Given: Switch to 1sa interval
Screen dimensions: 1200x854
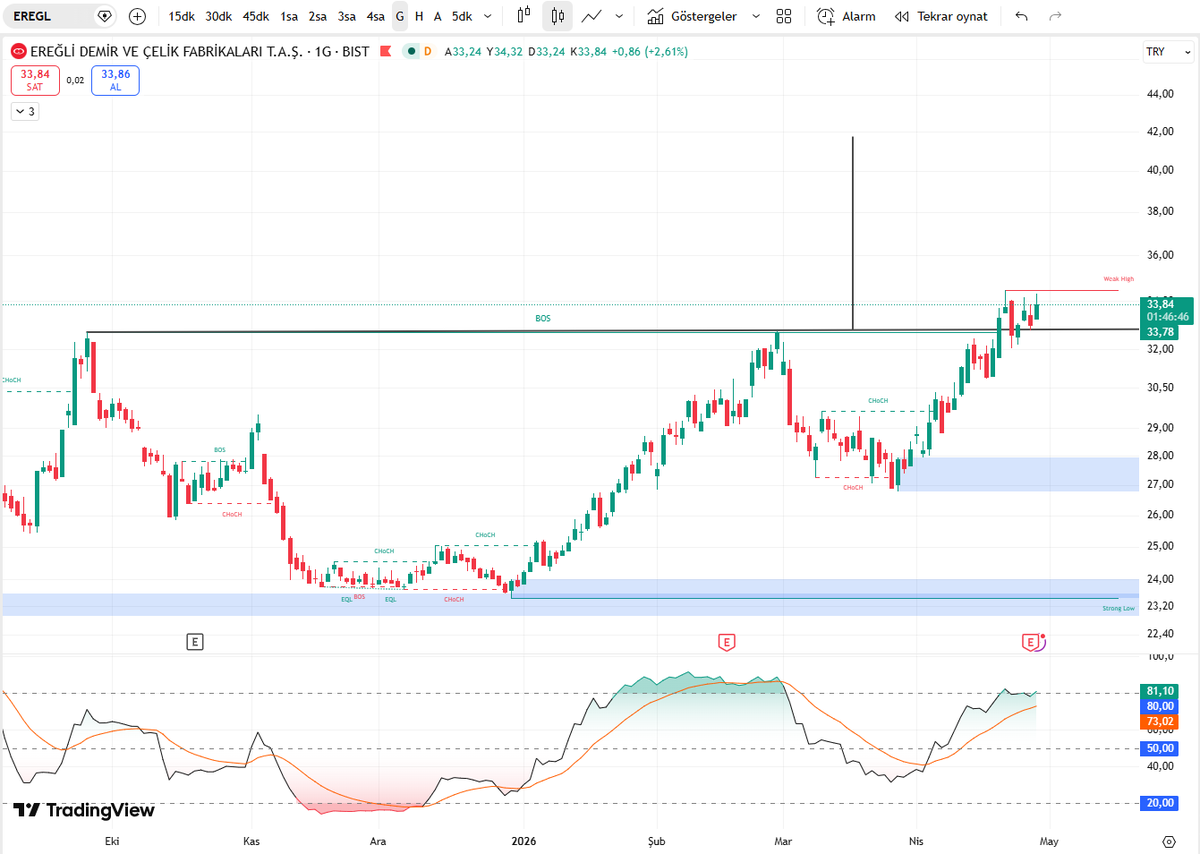Looking at the screenshot, I should 289,16.
